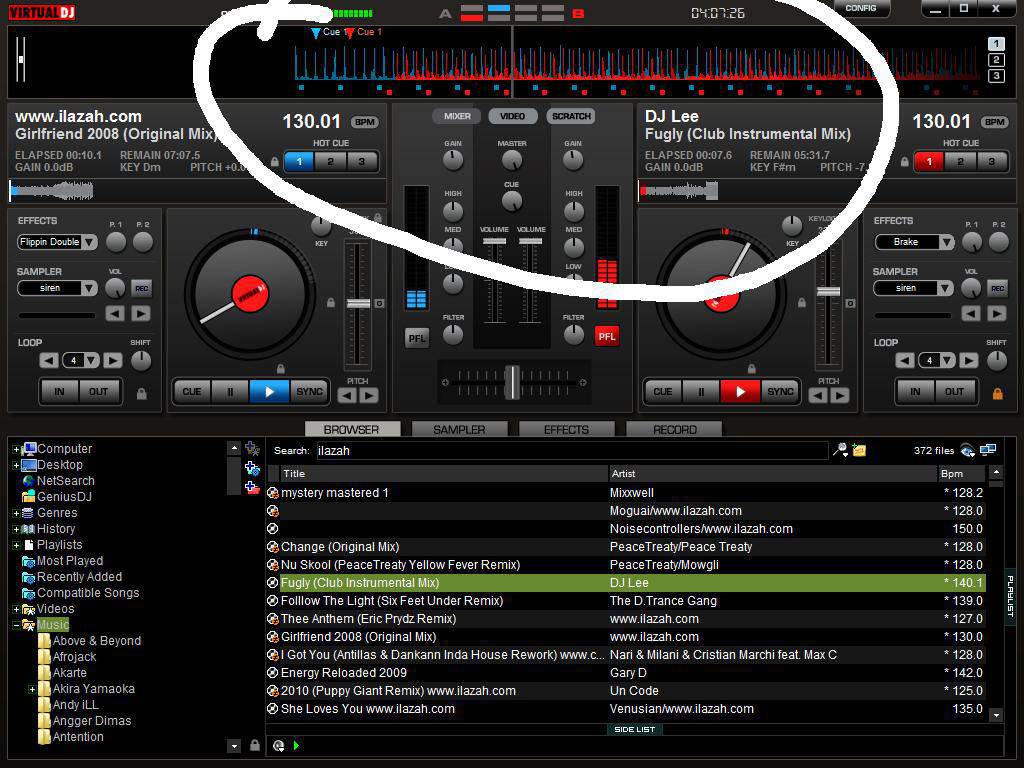Nudge right deck pitch up arrow
Image resolution: width=1024 pixels, height=768 pixels.
coord(840,395)
